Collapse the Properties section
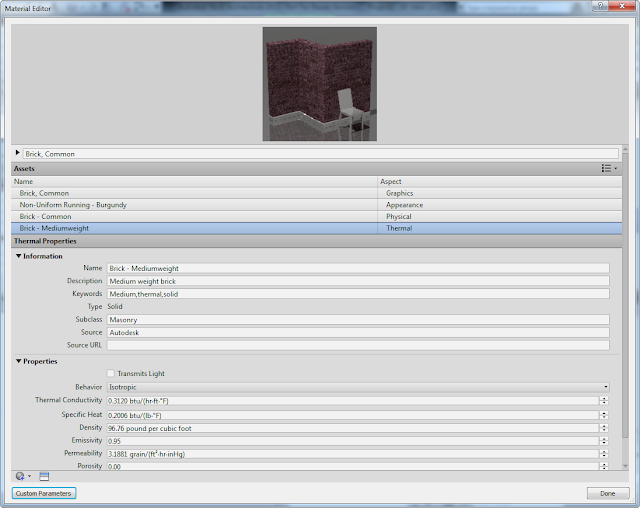Image resolution: width=640 pixels, height=508 pixels. point(18,361)
